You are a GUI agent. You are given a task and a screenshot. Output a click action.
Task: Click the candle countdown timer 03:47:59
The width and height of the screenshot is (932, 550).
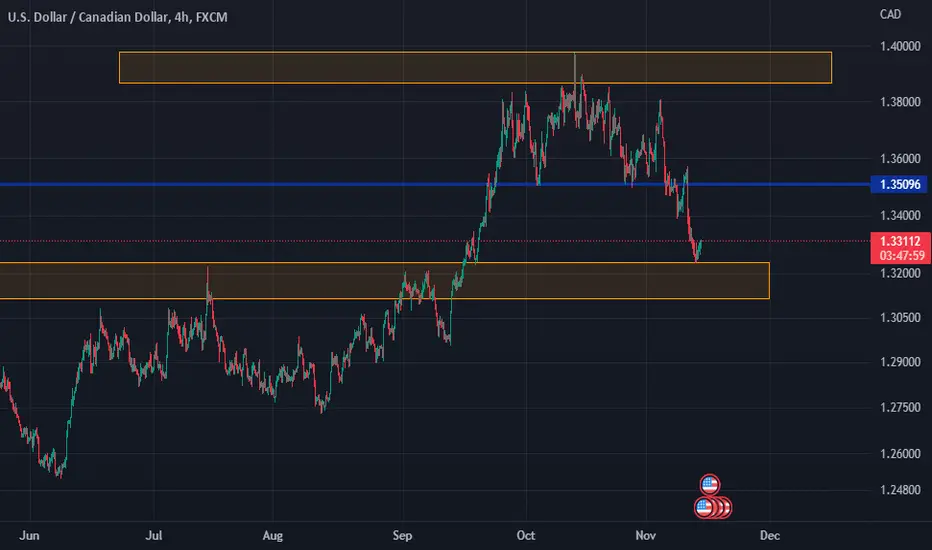902,256
